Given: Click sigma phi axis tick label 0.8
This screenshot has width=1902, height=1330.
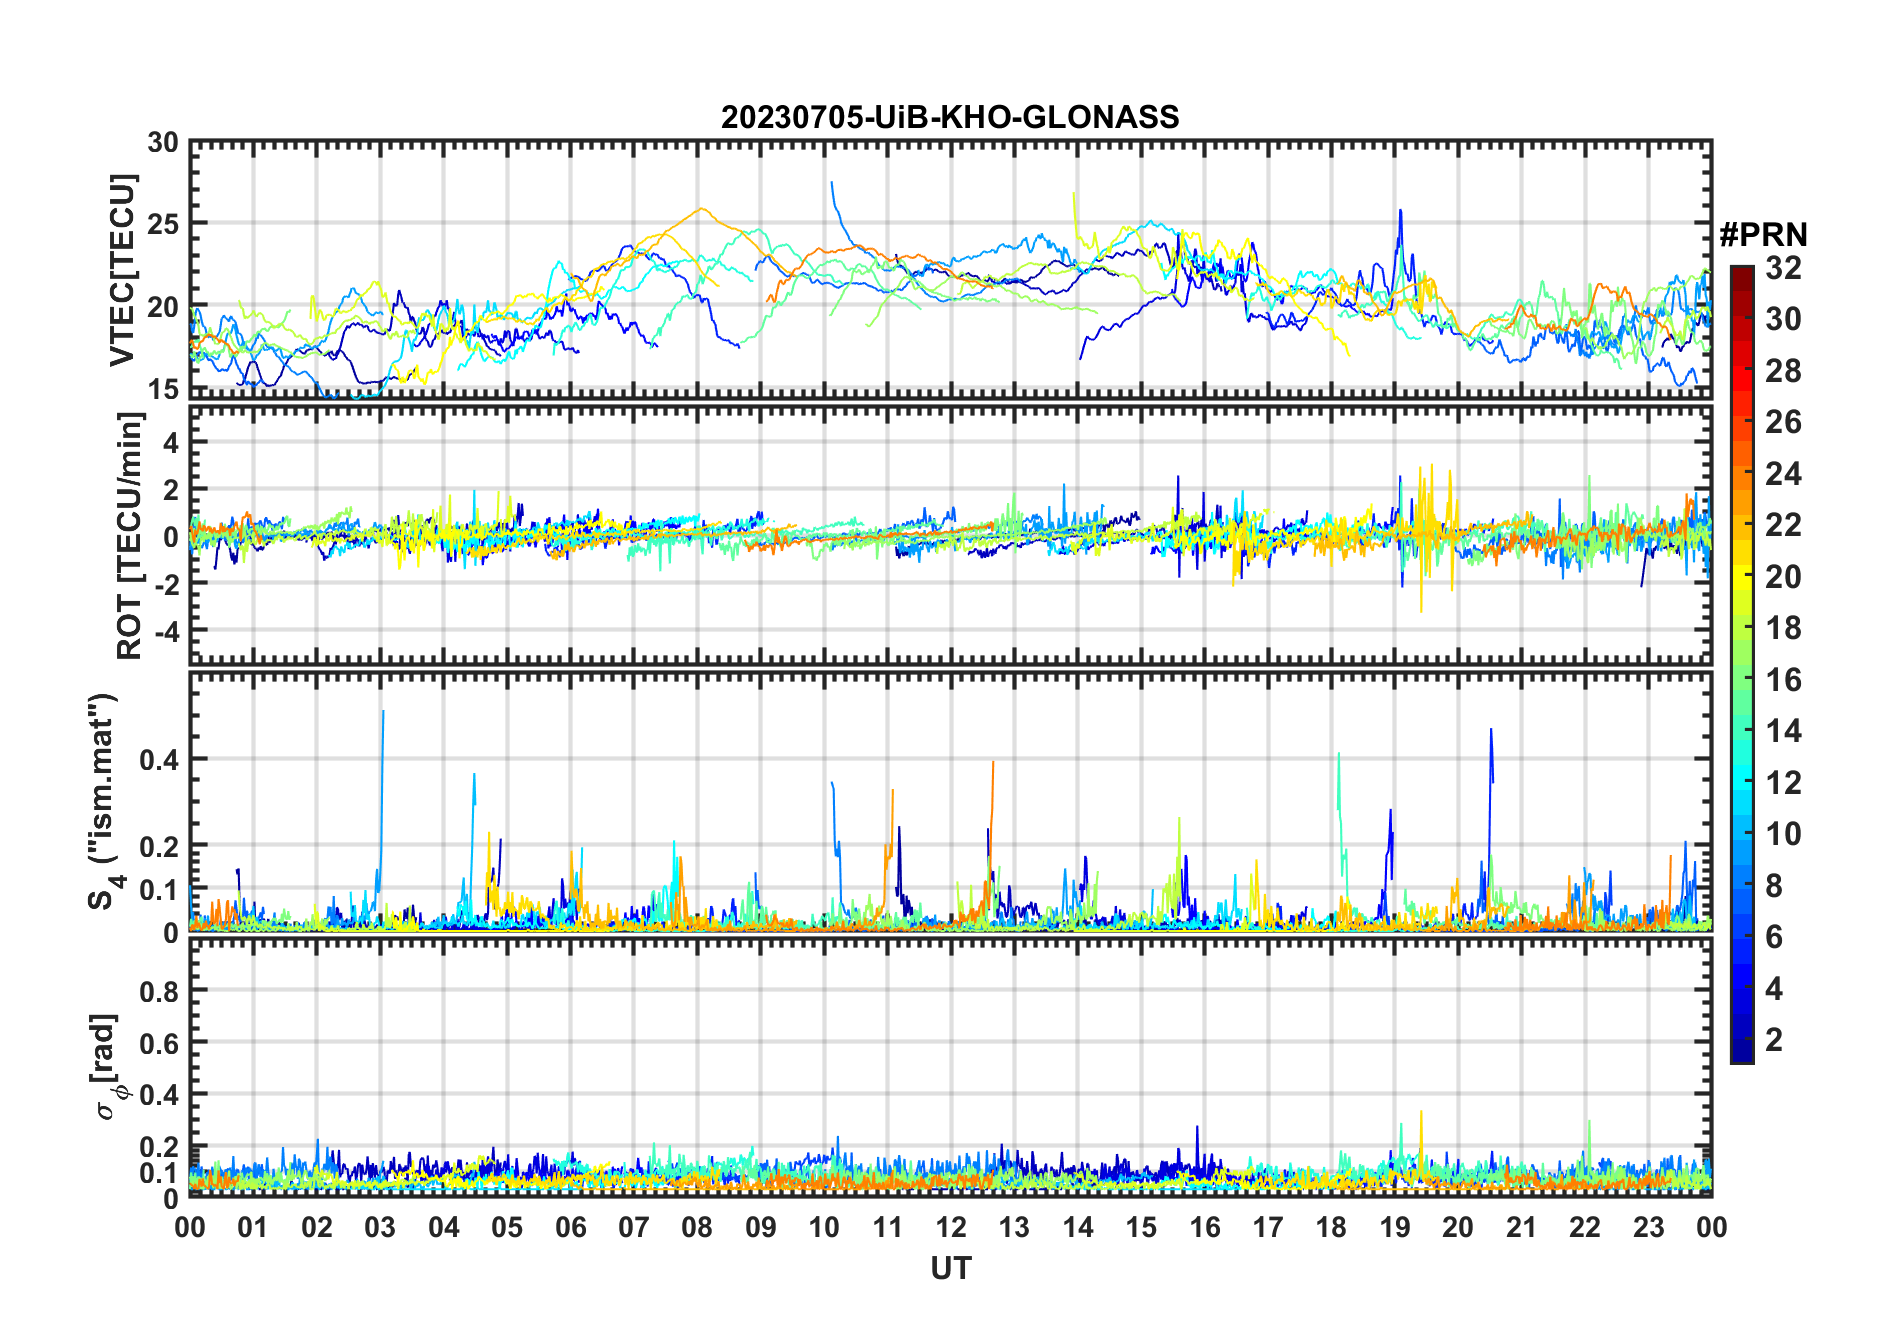Looking at the screenshot, I should coord(159,991).
